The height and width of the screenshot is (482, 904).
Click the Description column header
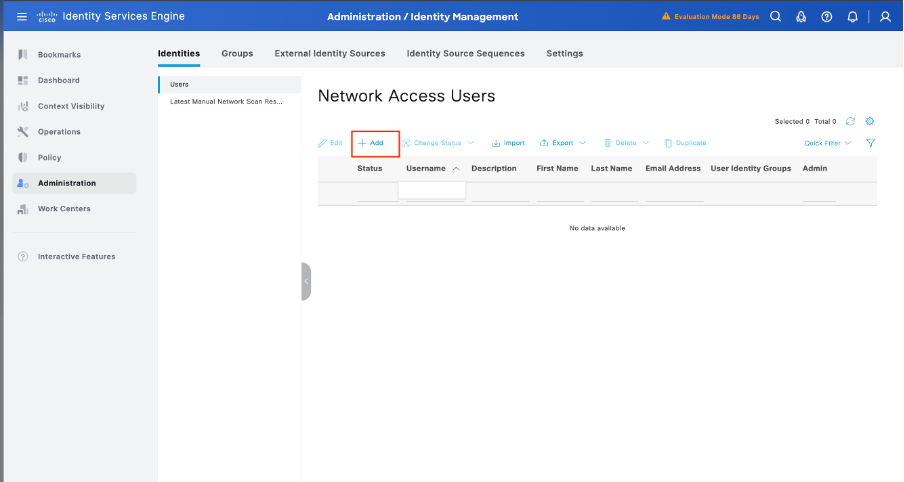(x=494, y=168)
